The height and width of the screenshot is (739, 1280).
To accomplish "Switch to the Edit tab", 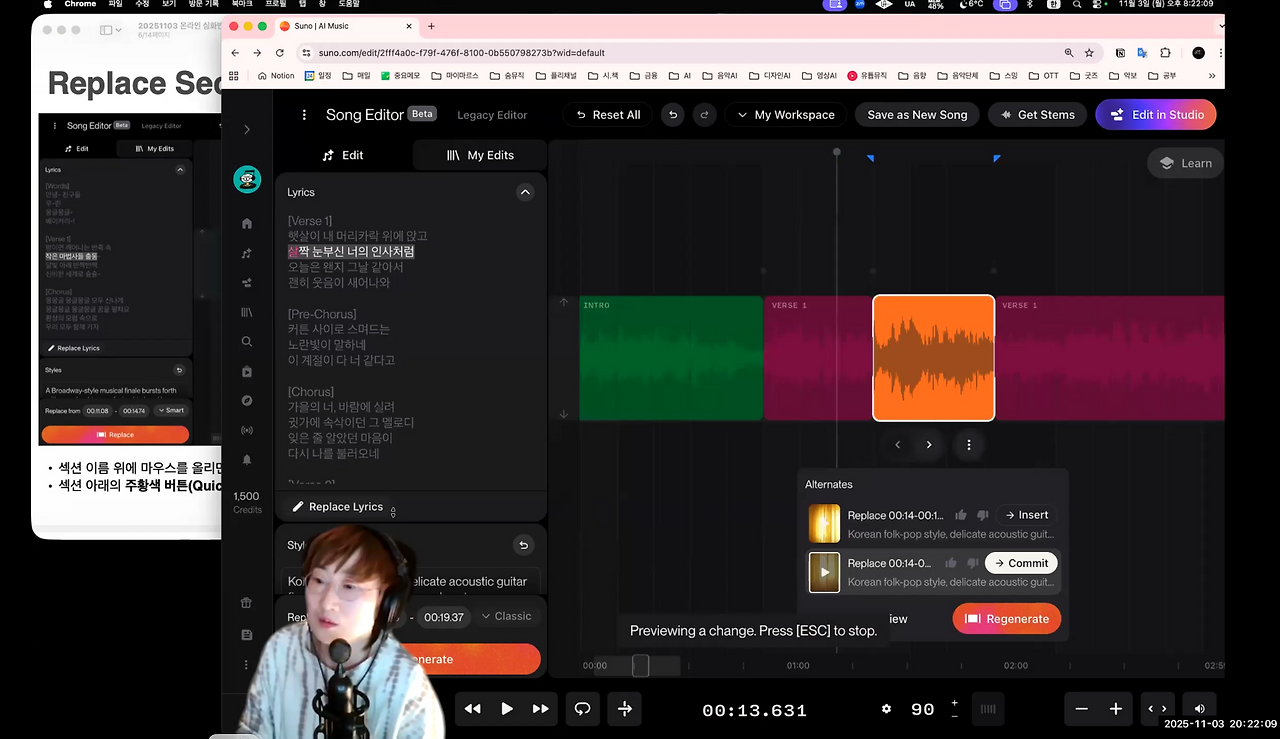I will click(343, 155).
